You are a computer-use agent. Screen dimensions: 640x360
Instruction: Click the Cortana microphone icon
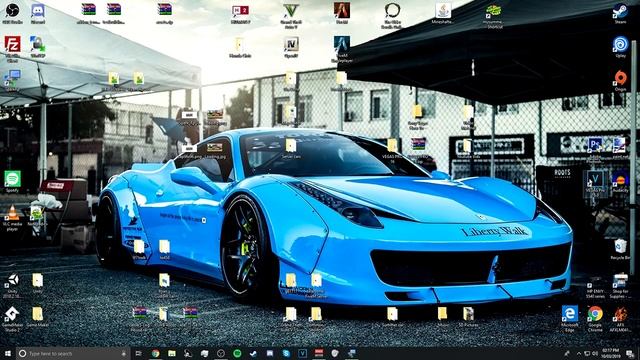[x=124, y=353]
